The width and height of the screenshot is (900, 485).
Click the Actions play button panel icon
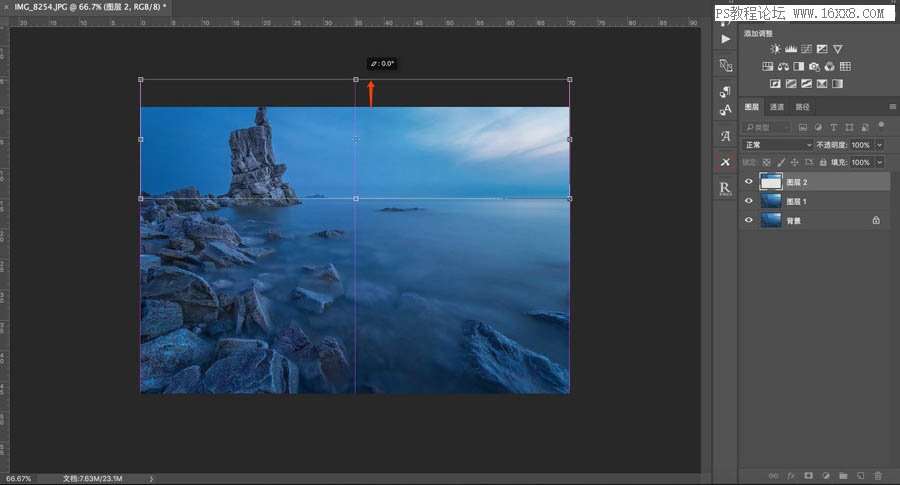726,38
